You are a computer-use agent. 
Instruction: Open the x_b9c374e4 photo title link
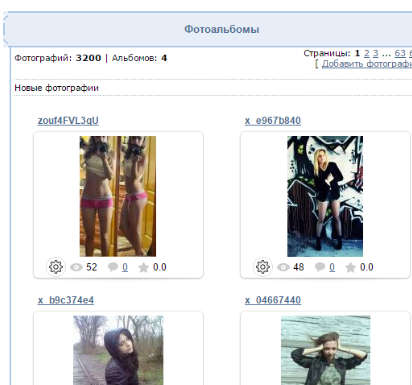point(66,300)
